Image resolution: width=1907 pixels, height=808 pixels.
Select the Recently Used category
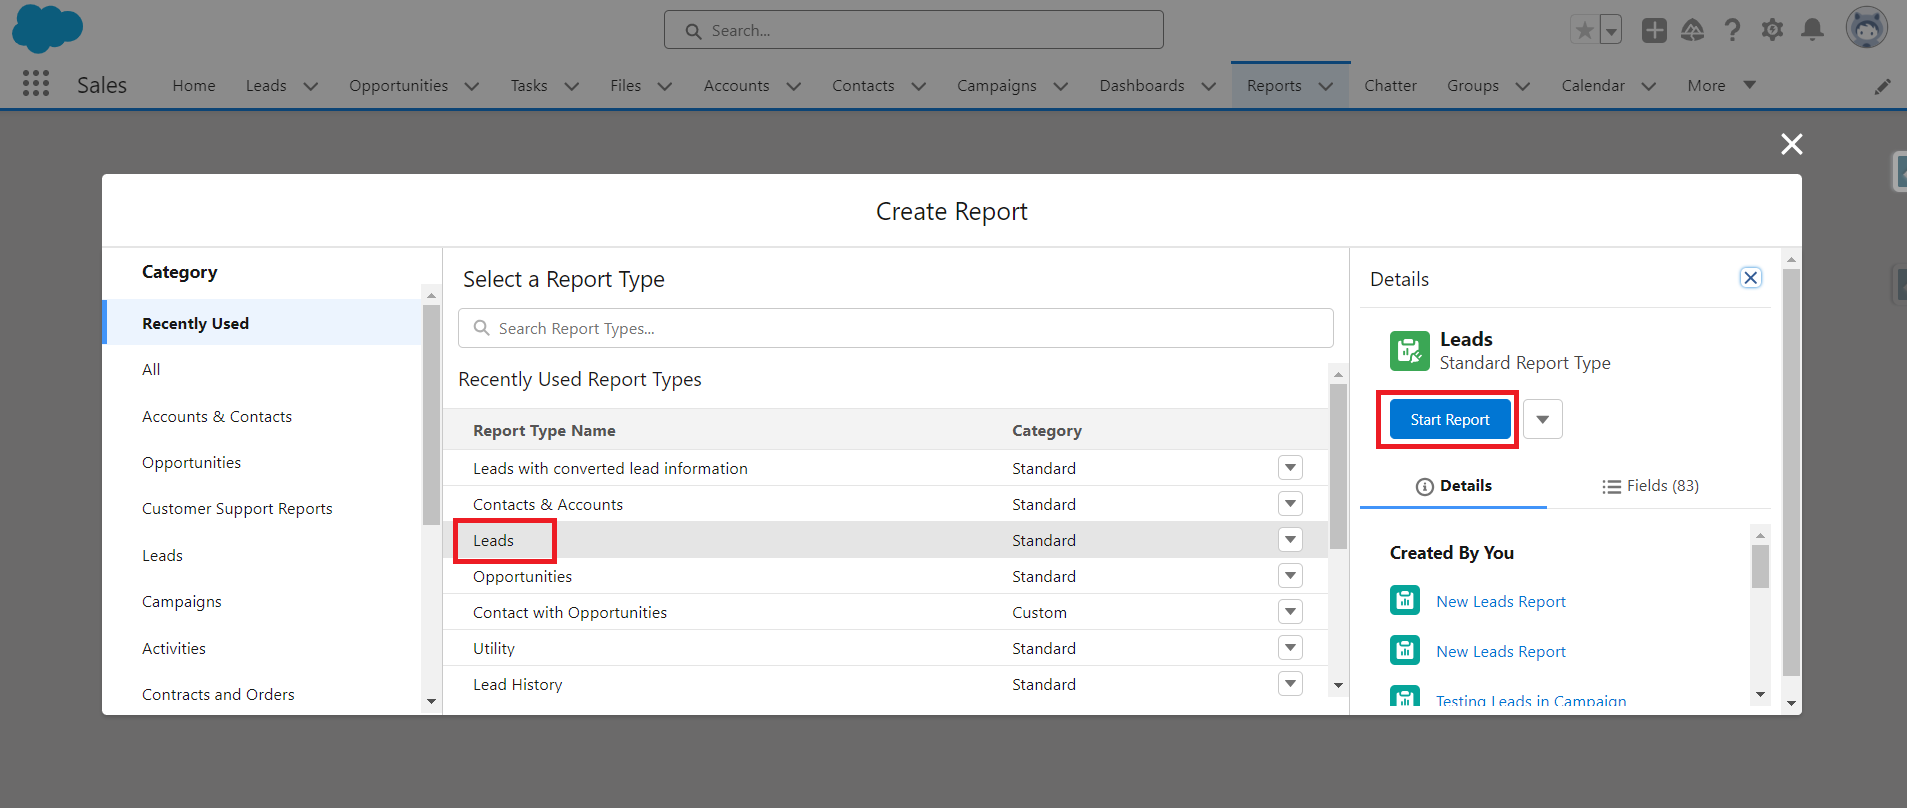click(262, 323)
